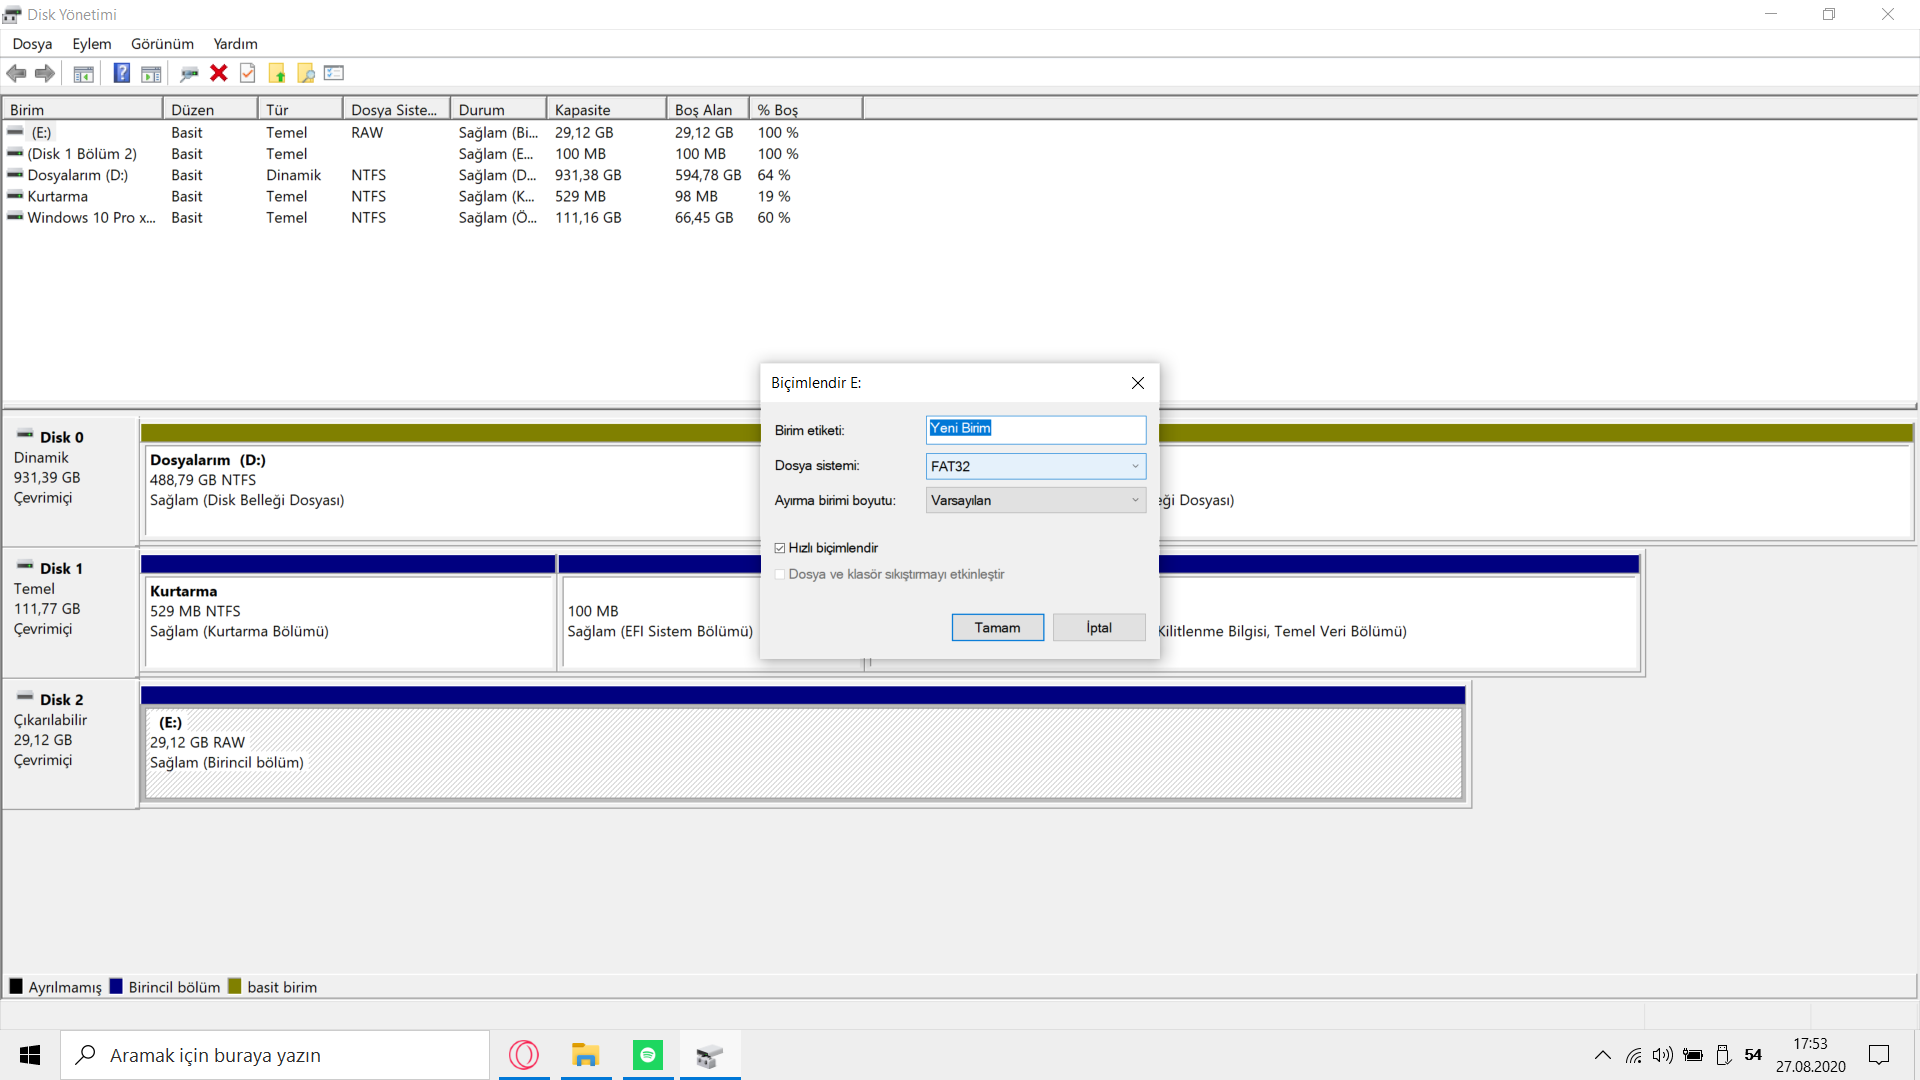Viewport: 1920px width, 1080px height.
Task: Click the back arrow toolbar icon
Action: [x=16, y=73]
